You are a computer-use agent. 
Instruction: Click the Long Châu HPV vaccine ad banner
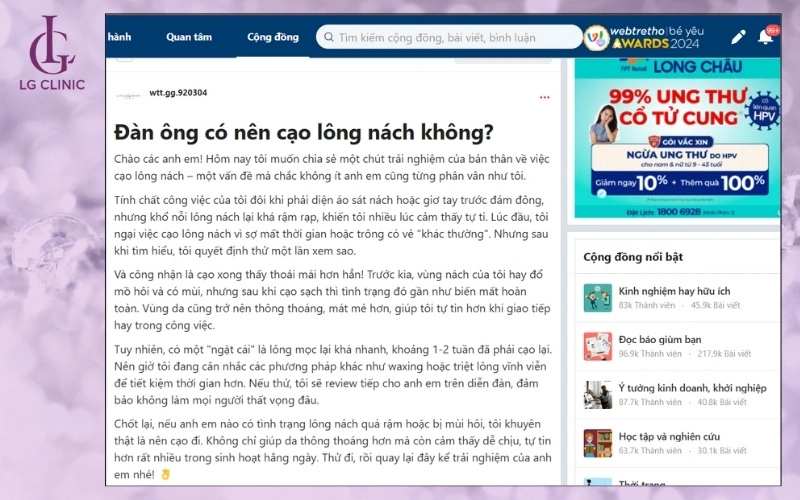coord(677,138)
